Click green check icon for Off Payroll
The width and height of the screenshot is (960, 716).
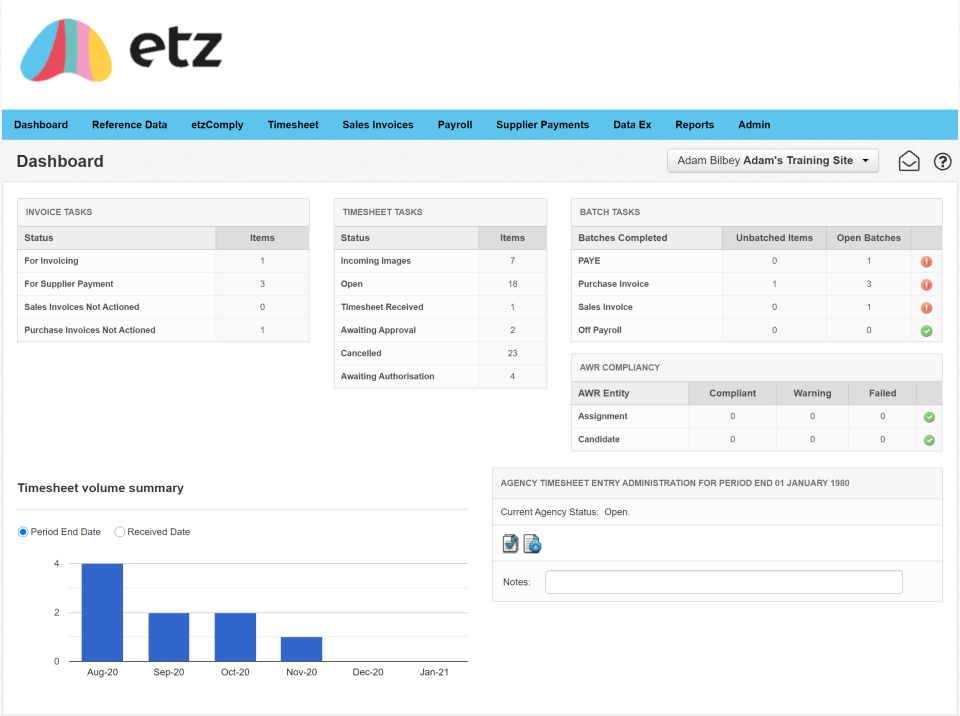pos(926,331)
